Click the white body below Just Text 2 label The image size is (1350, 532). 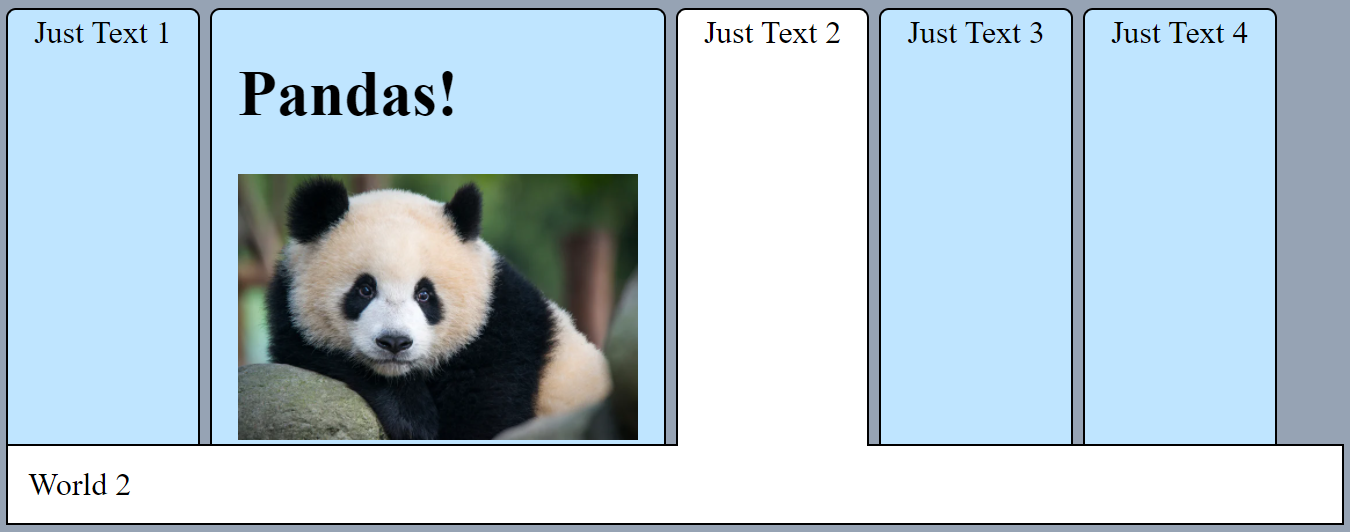[772, 250]
